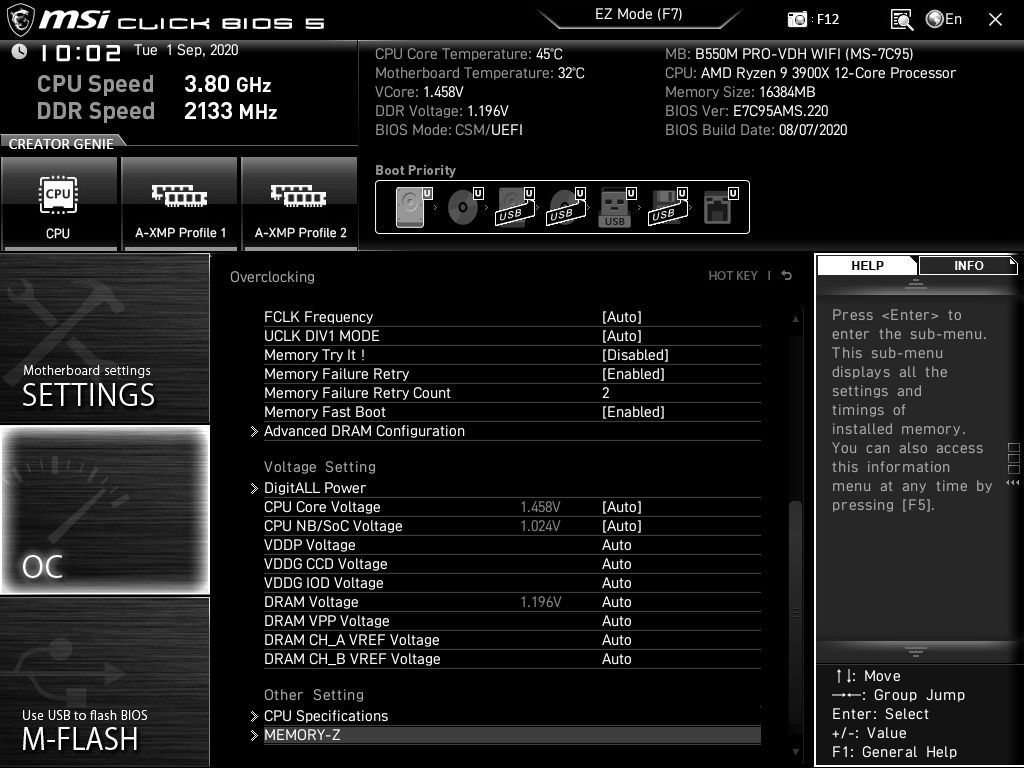Select the USB hard disk boot device icon
Screen dimensions: 1024x768
516,207
